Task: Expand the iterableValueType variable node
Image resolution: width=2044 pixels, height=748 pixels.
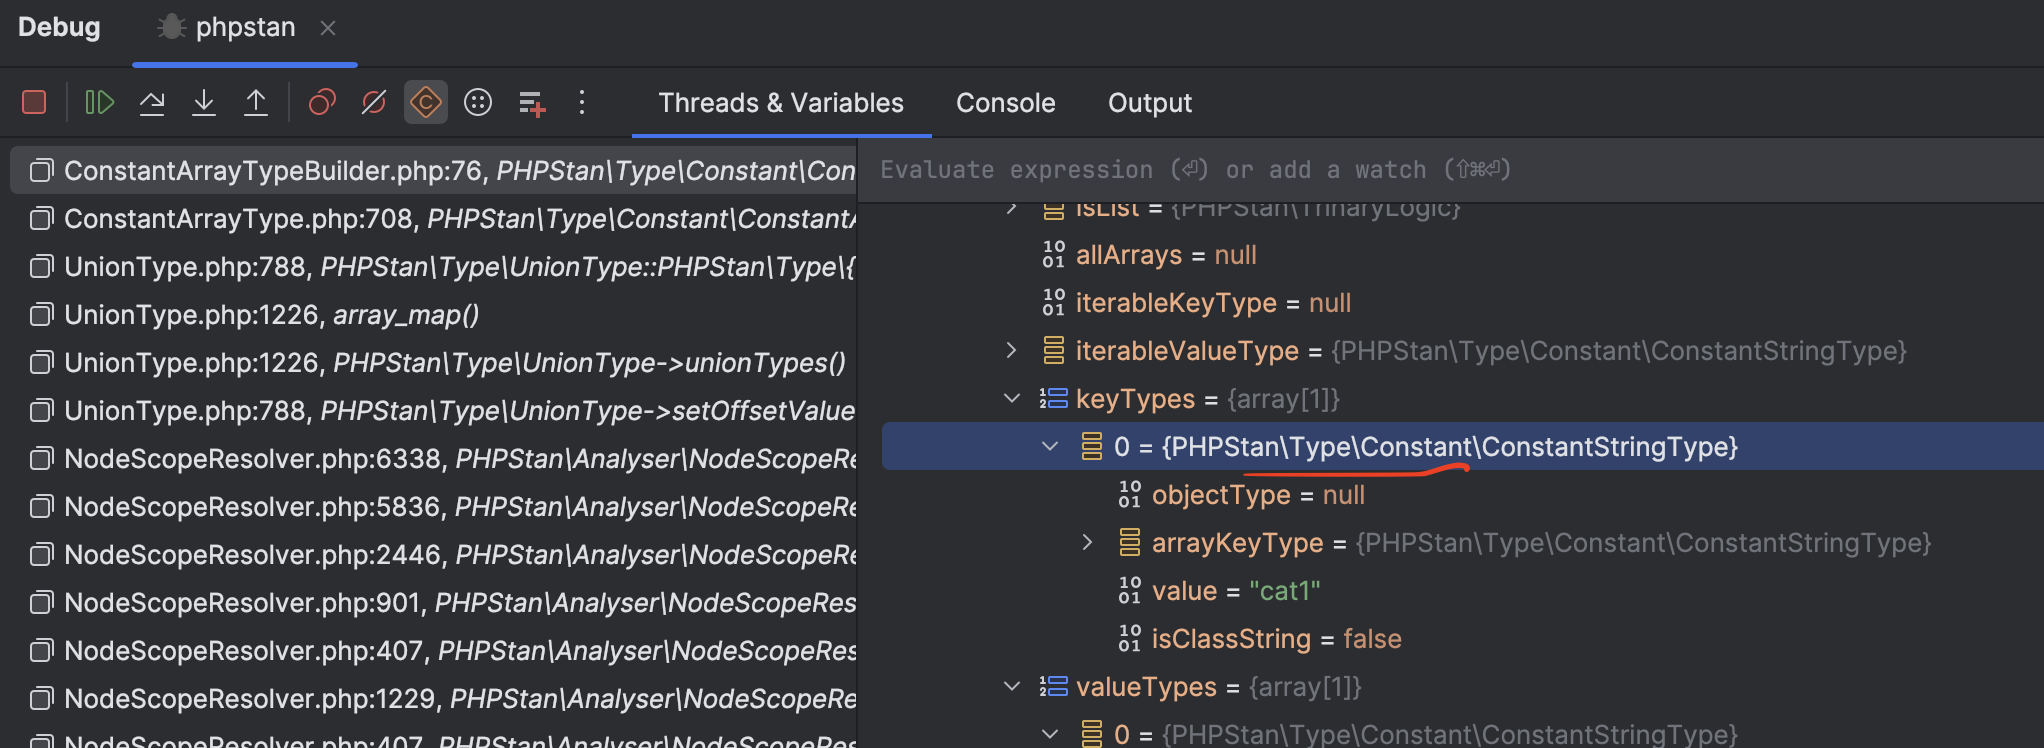Action: tap(1012, 351)
